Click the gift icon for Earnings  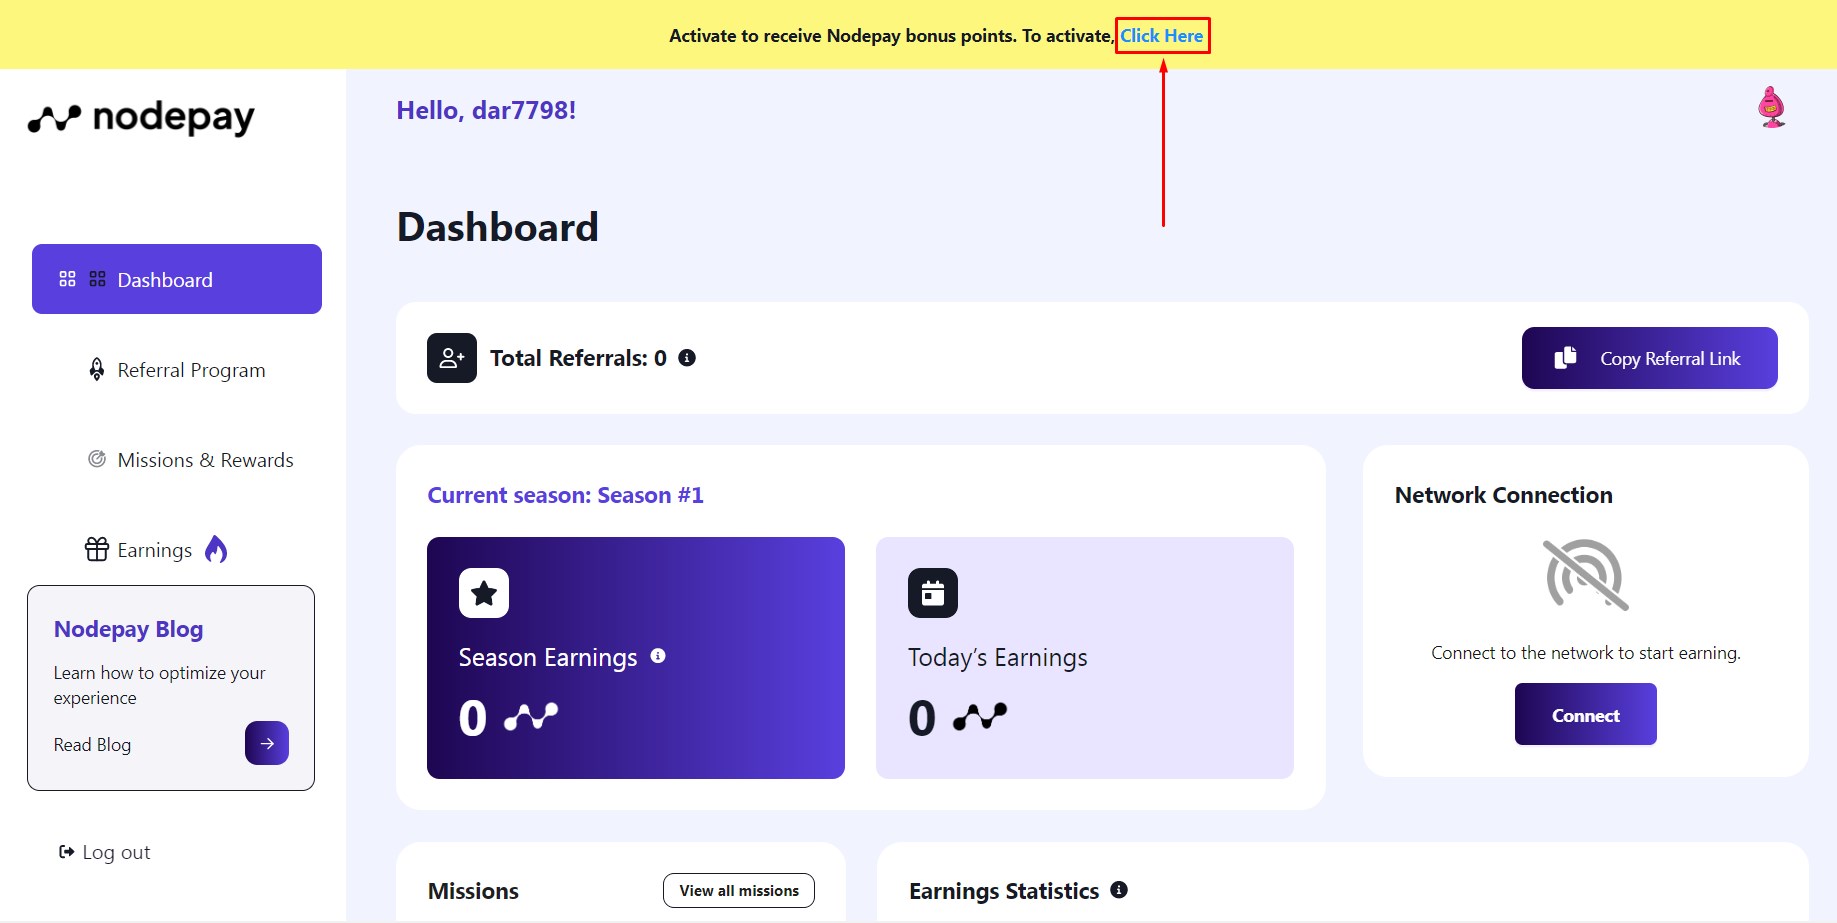coord(97,549)
